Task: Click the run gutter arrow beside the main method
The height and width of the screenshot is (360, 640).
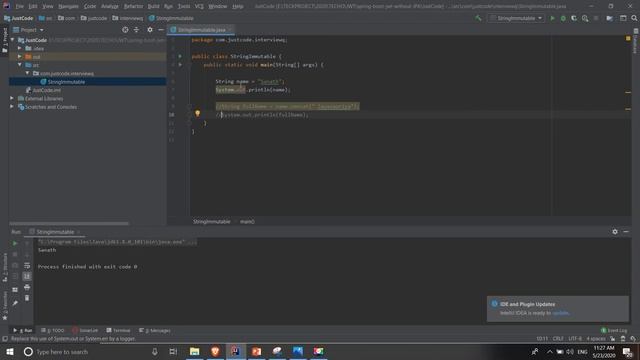Action: click(180, 64)
